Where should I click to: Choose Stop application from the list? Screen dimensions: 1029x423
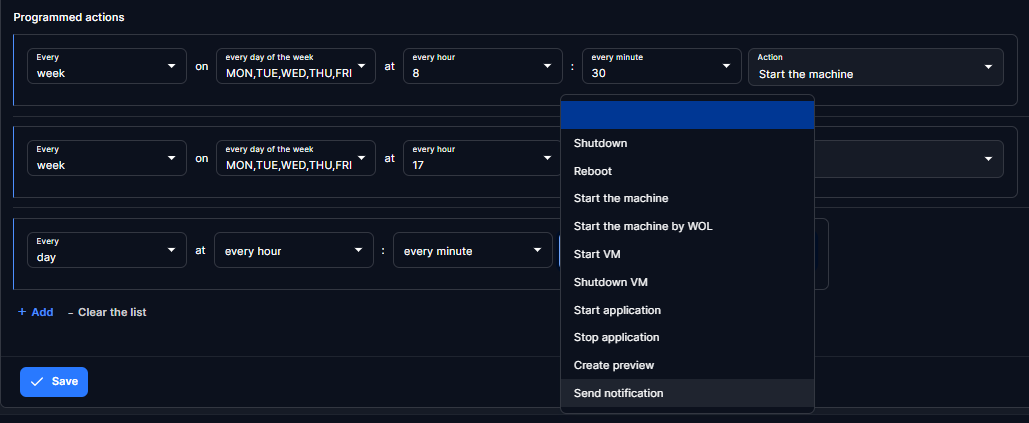[x=687, y=337]
